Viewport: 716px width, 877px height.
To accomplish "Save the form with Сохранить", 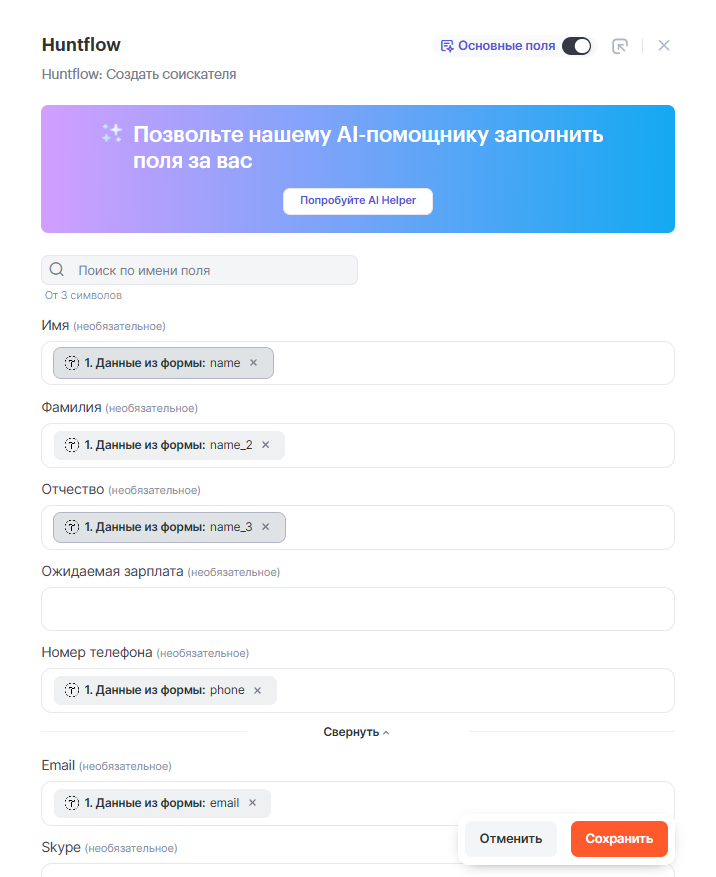I will [618, 839].
